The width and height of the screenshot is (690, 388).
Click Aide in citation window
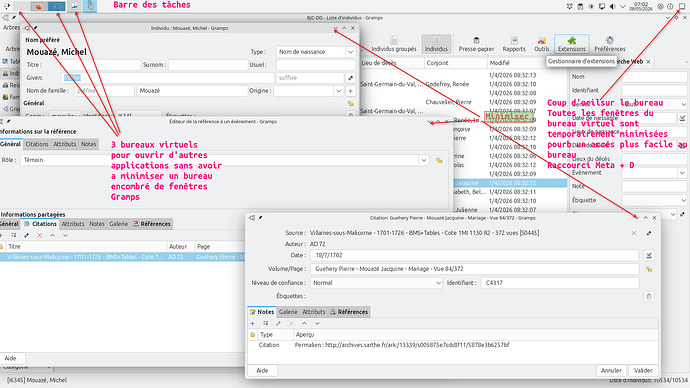pyautogui.click(x=262, y=370)
